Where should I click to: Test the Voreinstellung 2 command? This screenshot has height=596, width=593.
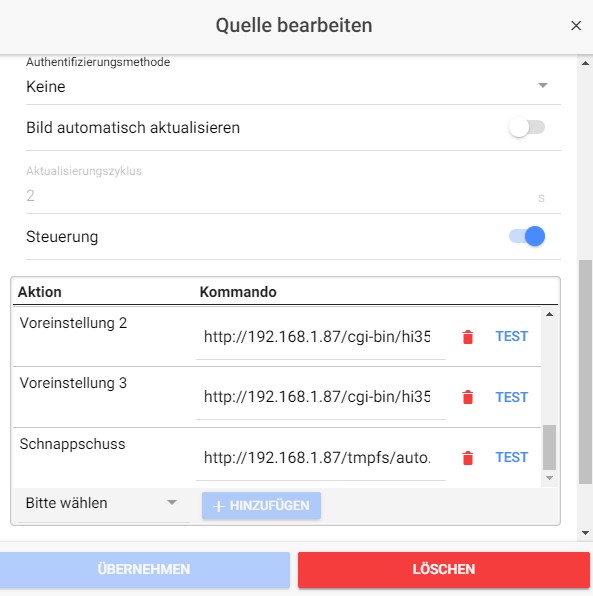click(x=512, y=336)
